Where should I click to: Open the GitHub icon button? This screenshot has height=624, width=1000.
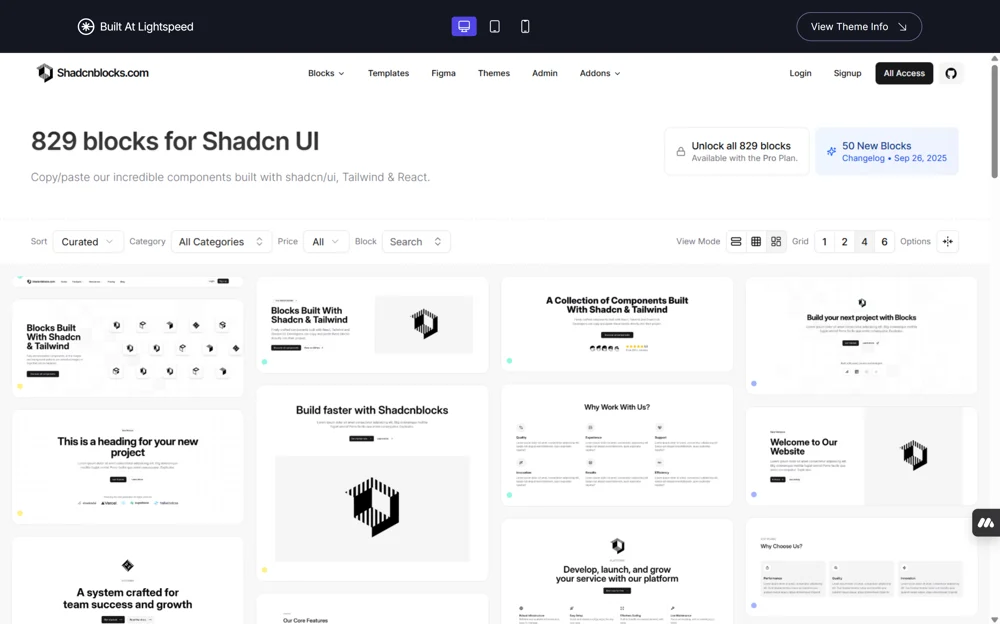(951, 73)
